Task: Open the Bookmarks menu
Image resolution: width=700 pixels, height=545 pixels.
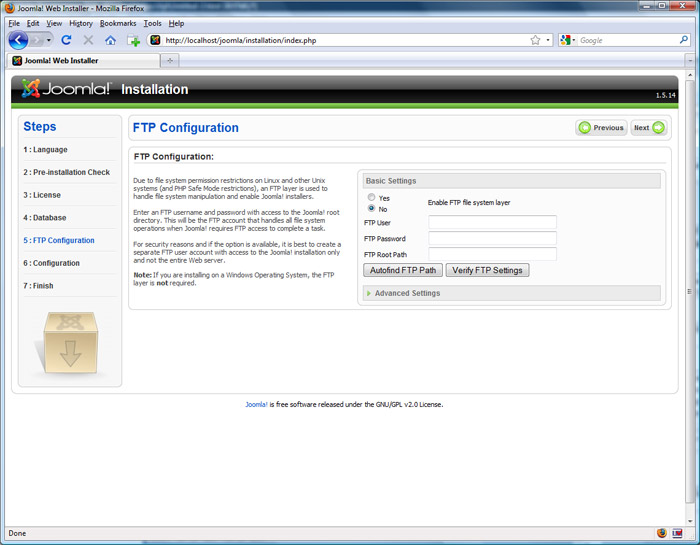Action: 118,23
